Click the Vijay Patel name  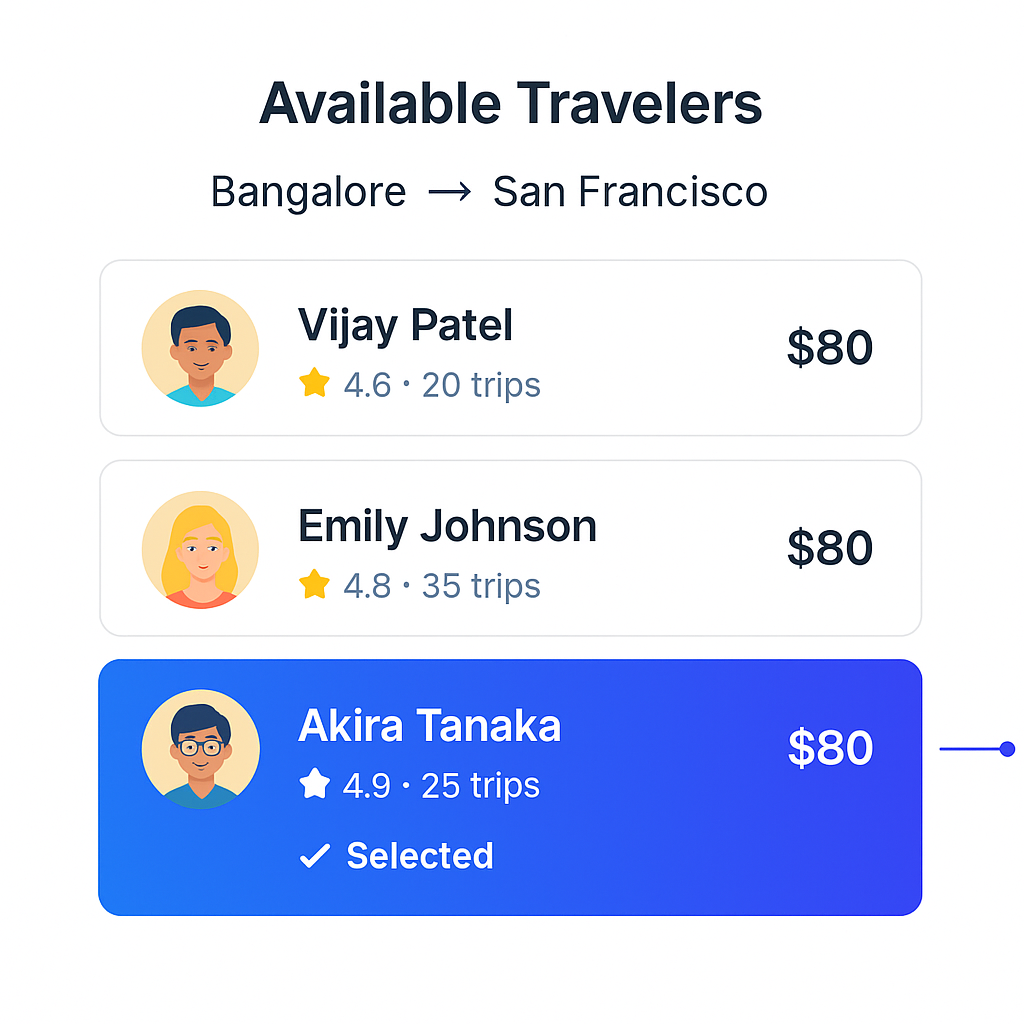405,326
